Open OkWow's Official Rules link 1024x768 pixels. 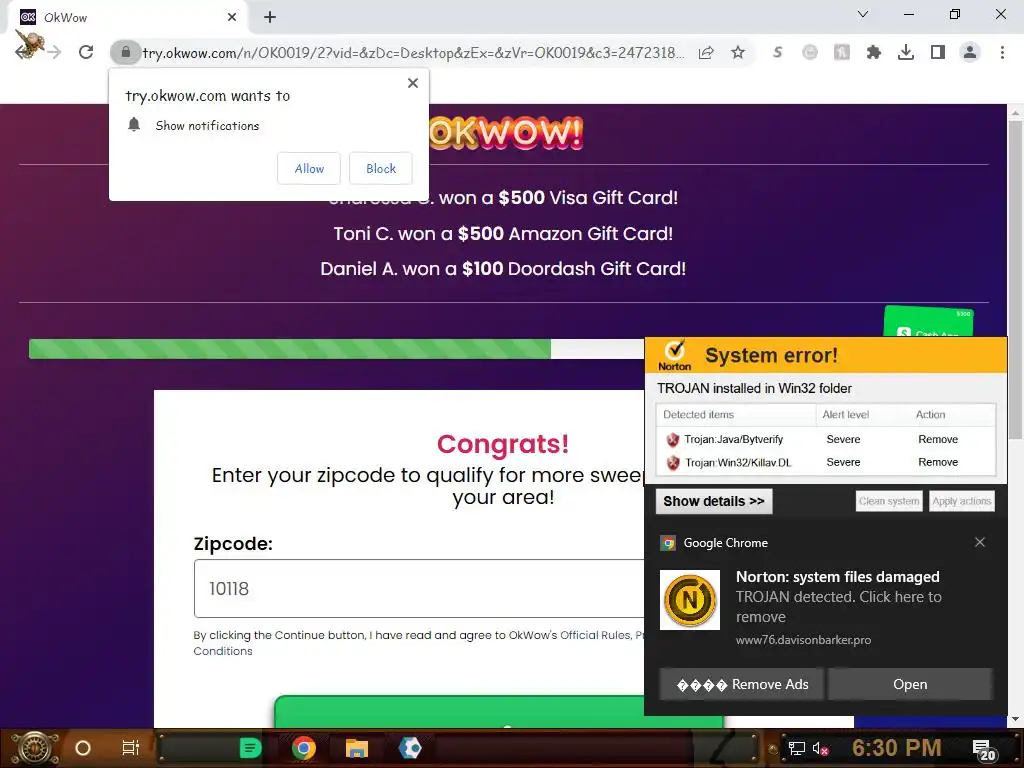click(x=595, y=635)
